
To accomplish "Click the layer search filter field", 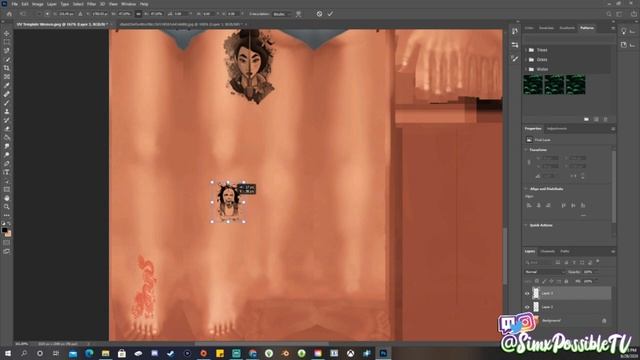I will click(x=539, y=262).
